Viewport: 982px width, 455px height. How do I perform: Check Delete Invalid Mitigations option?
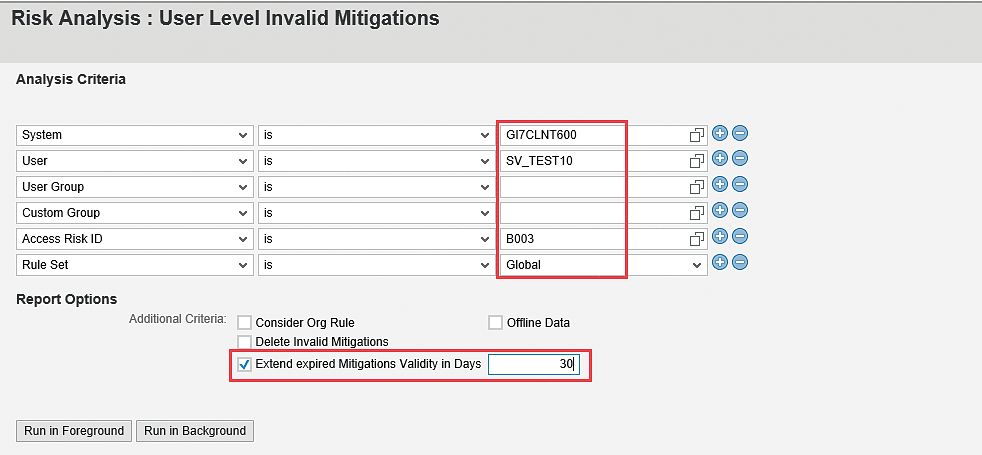(x=244, y=342)
